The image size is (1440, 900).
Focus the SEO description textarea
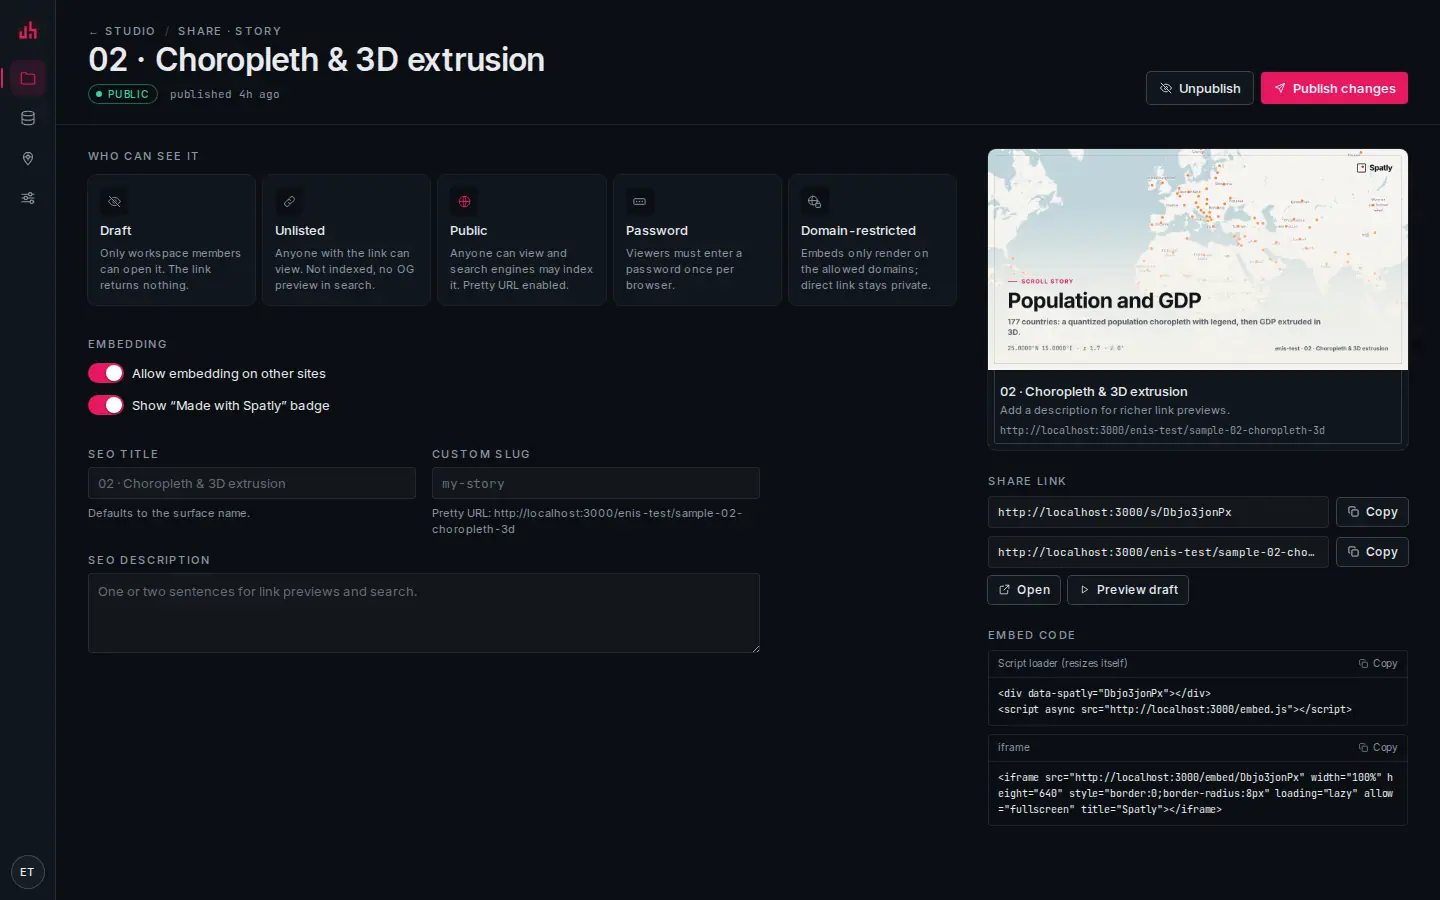pyautogui.click(x=424, y=613)
